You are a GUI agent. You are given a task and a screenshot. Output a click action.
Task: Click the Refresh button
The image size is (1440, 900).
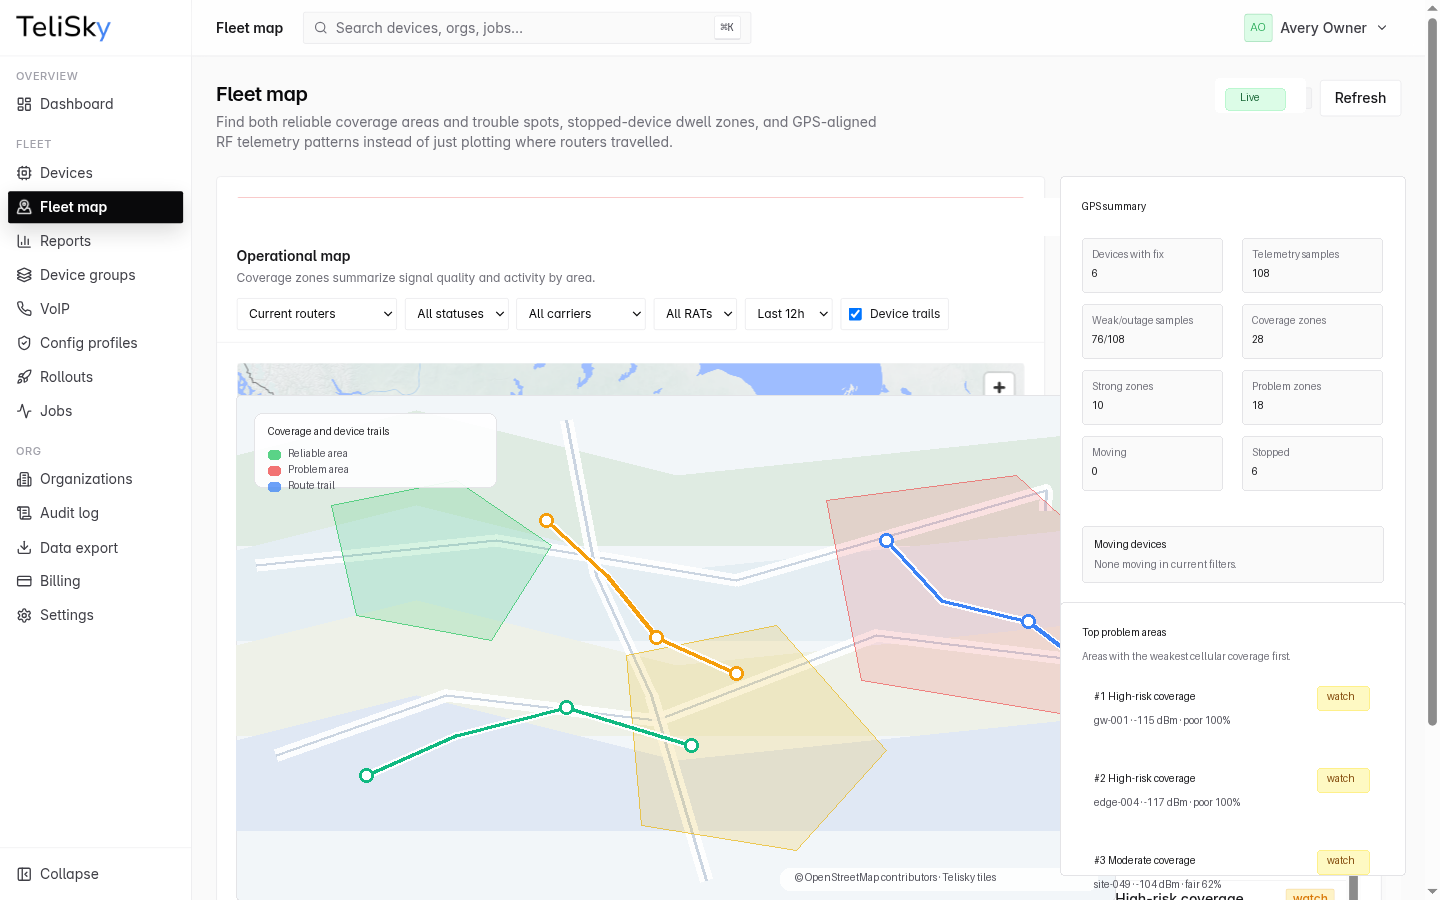[1360, 98]
